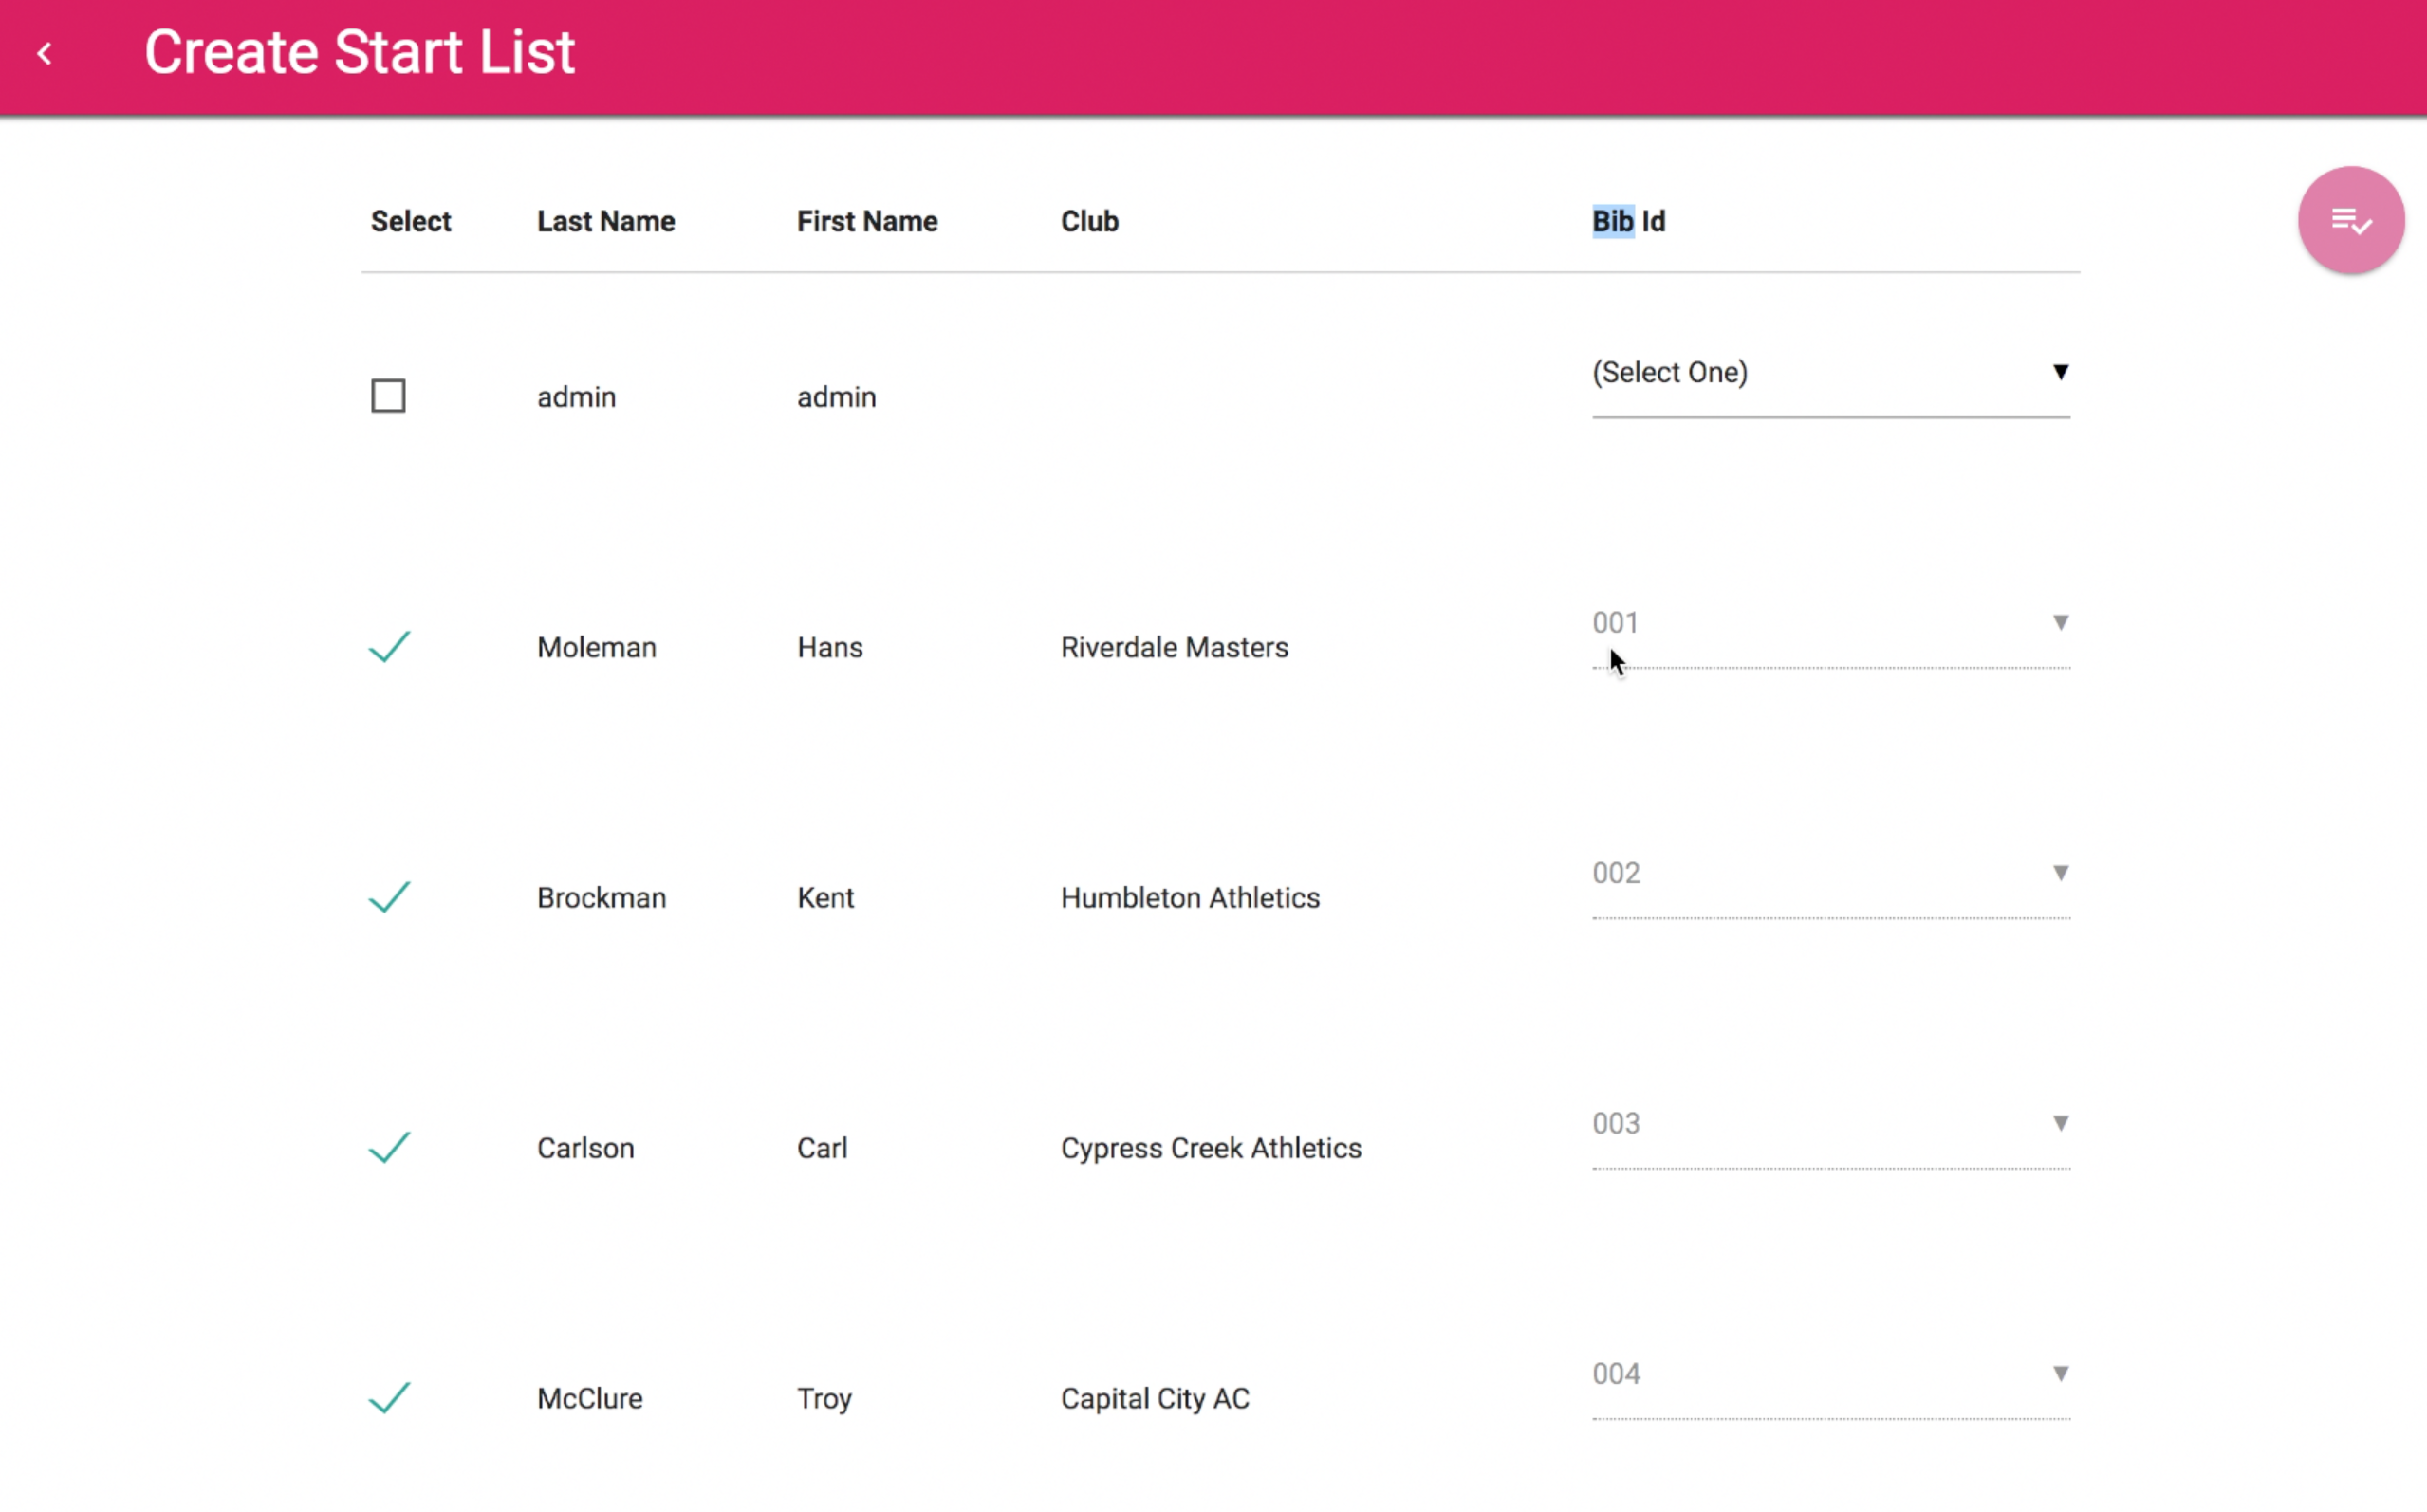Click the Club column header
The image size is (2427, 1512).
[x=1089, y=221]
